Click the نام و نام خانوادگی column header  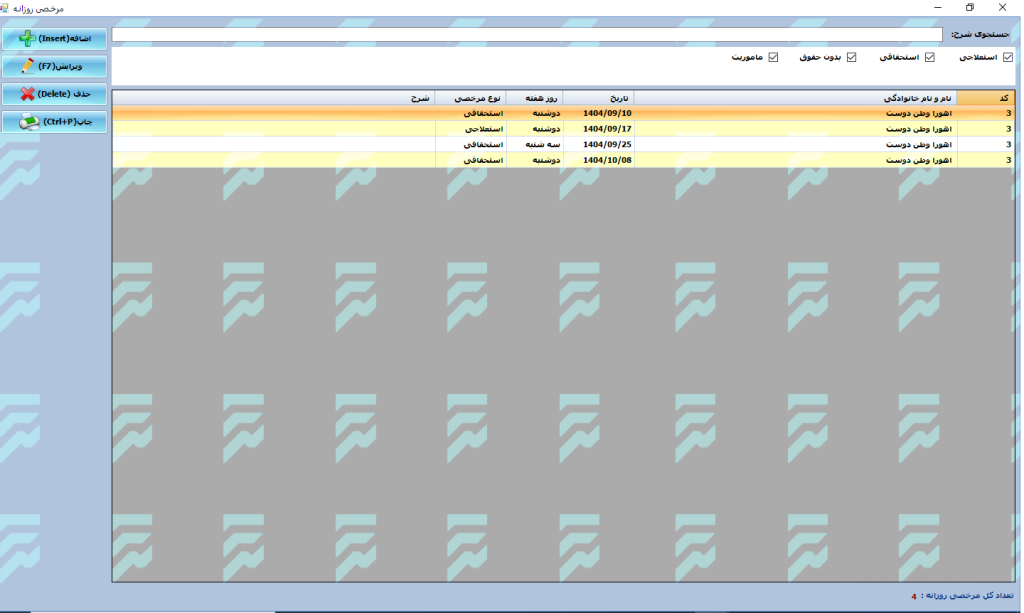pos(795,98)
